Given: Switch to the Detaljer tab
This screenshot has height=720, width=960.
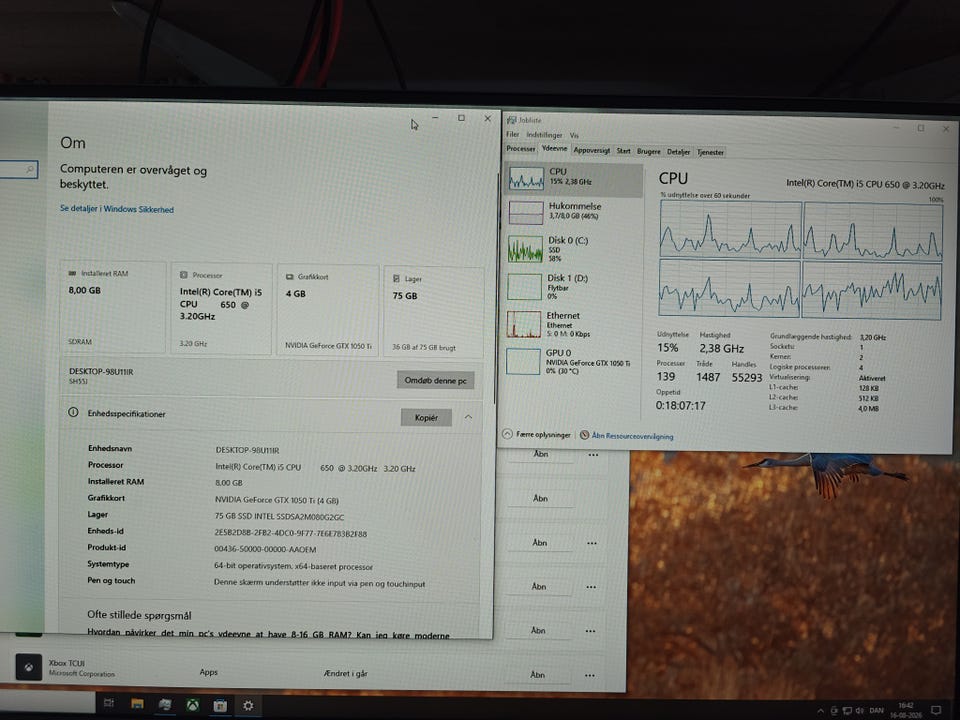Looking at the screenshot, I should pyautogui.click(x=678, y=152).
